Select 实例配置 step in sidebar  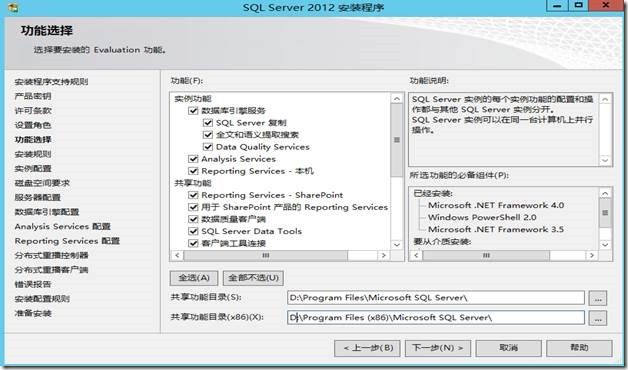tap(33, 169)
